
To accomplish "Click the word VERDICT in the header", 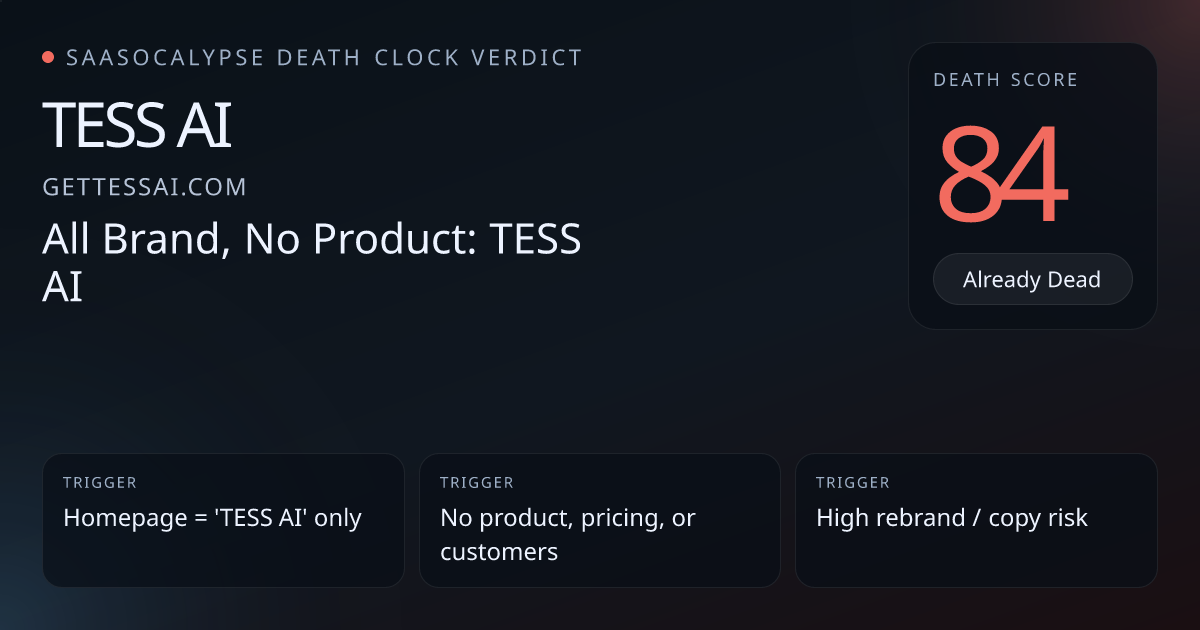I will [x=531, y=58].
